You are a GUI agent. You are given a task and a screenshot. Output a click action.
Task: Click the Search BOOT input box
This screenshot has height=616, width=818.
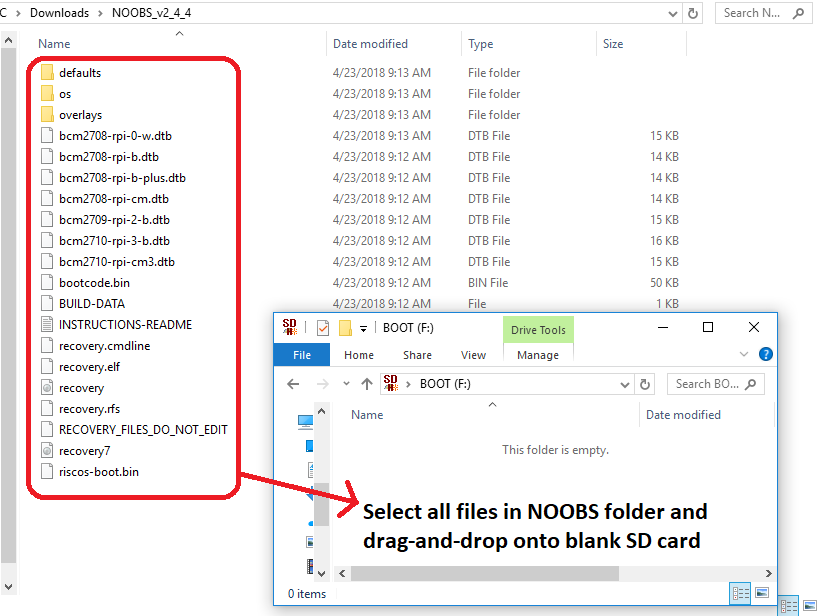pos(715,384)
